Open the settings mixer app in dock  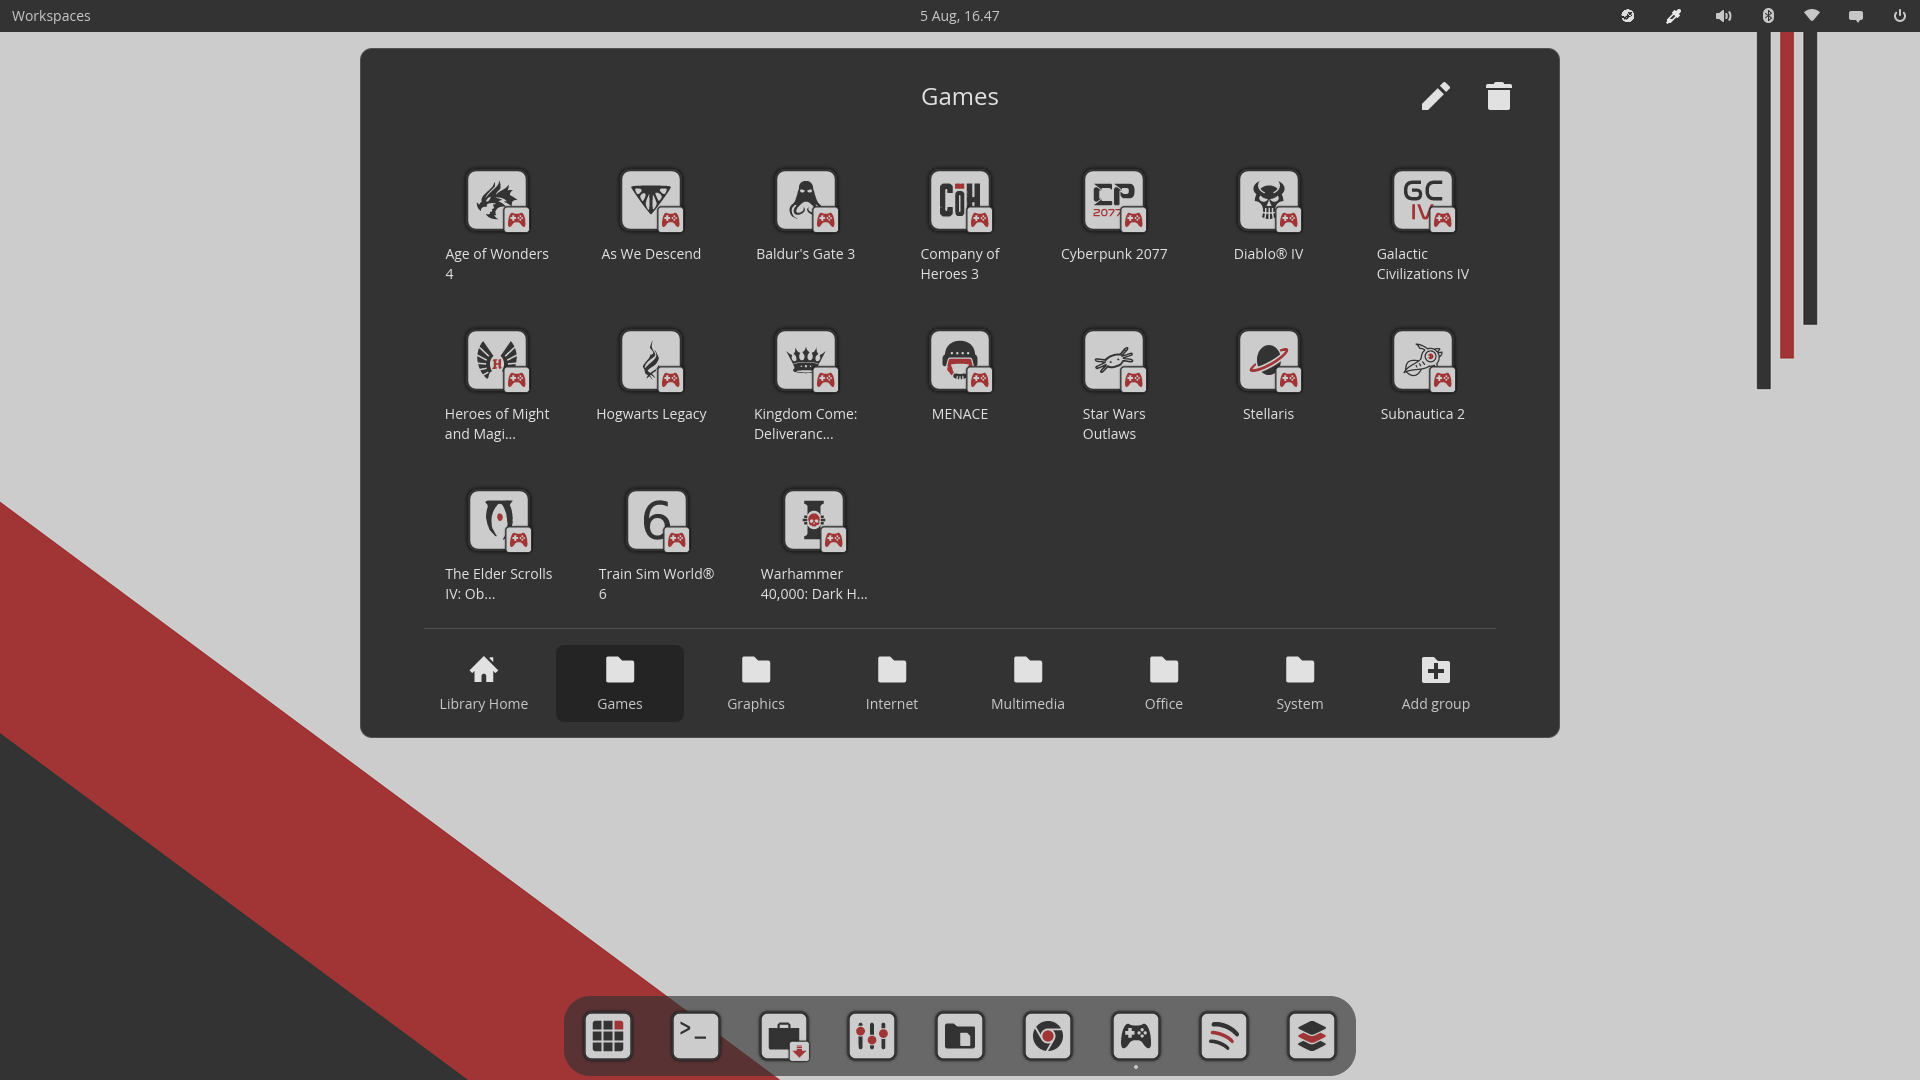pos(872,1036)
